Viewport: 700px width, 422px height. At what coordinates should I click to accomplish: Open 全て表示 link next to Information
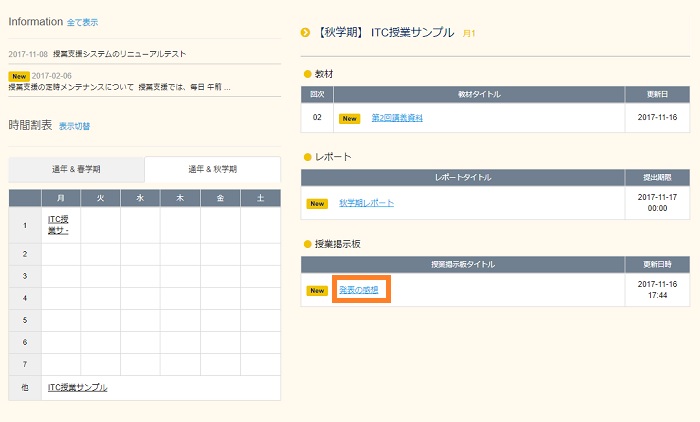[x=82, y=22]
